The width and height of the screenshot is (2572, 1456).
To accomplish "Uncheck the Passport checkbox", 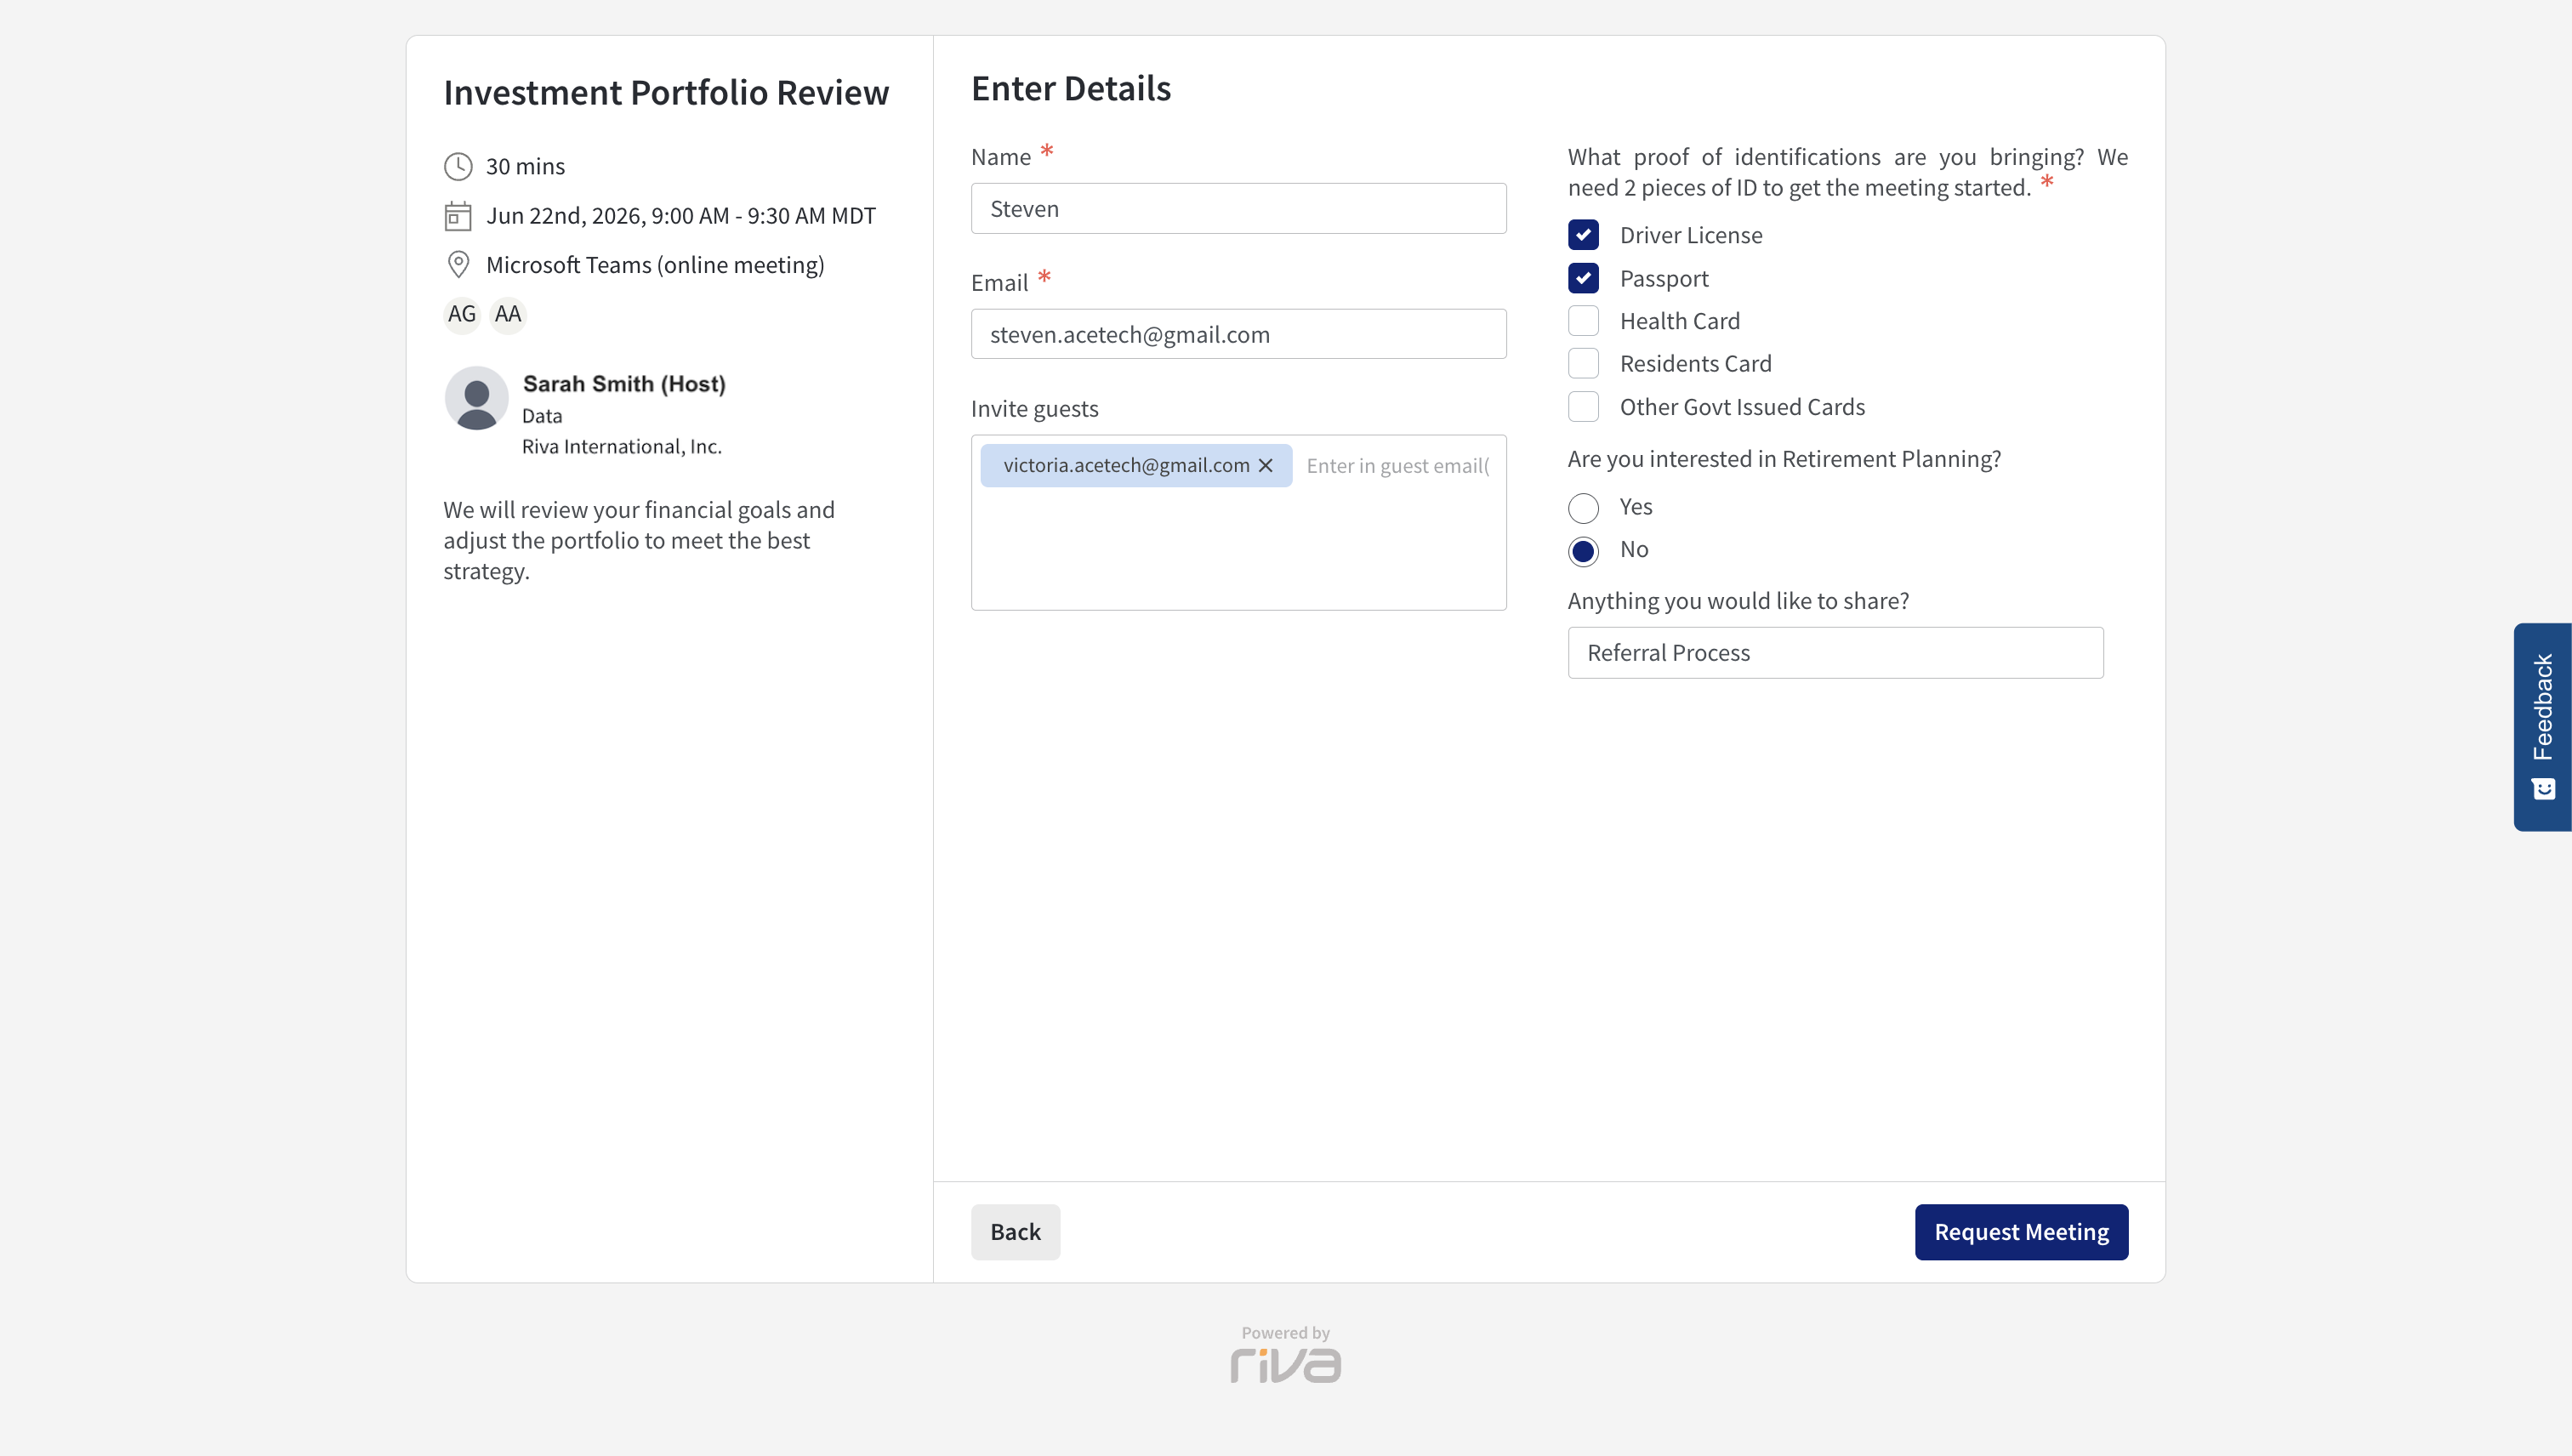I will [x=1583, y=279].
